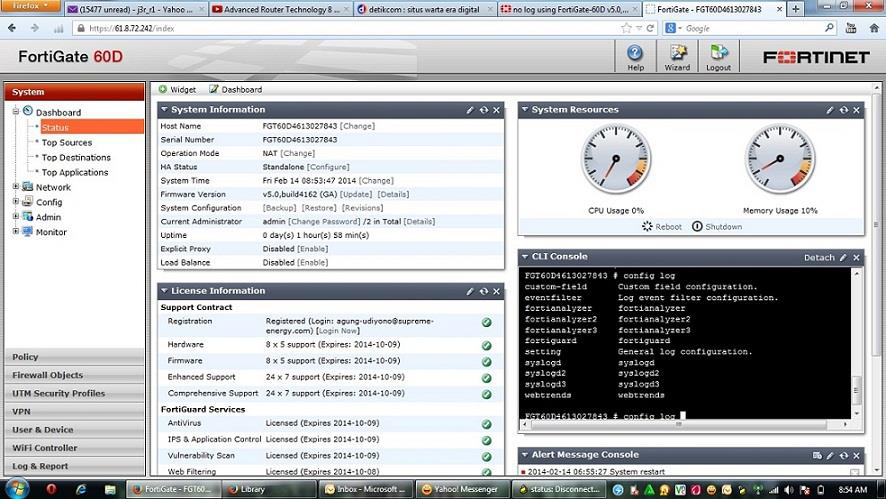Click the Windows Start button
Image resolution: width=886 pixels, height=499 pixels.
[x=17, y=489]
